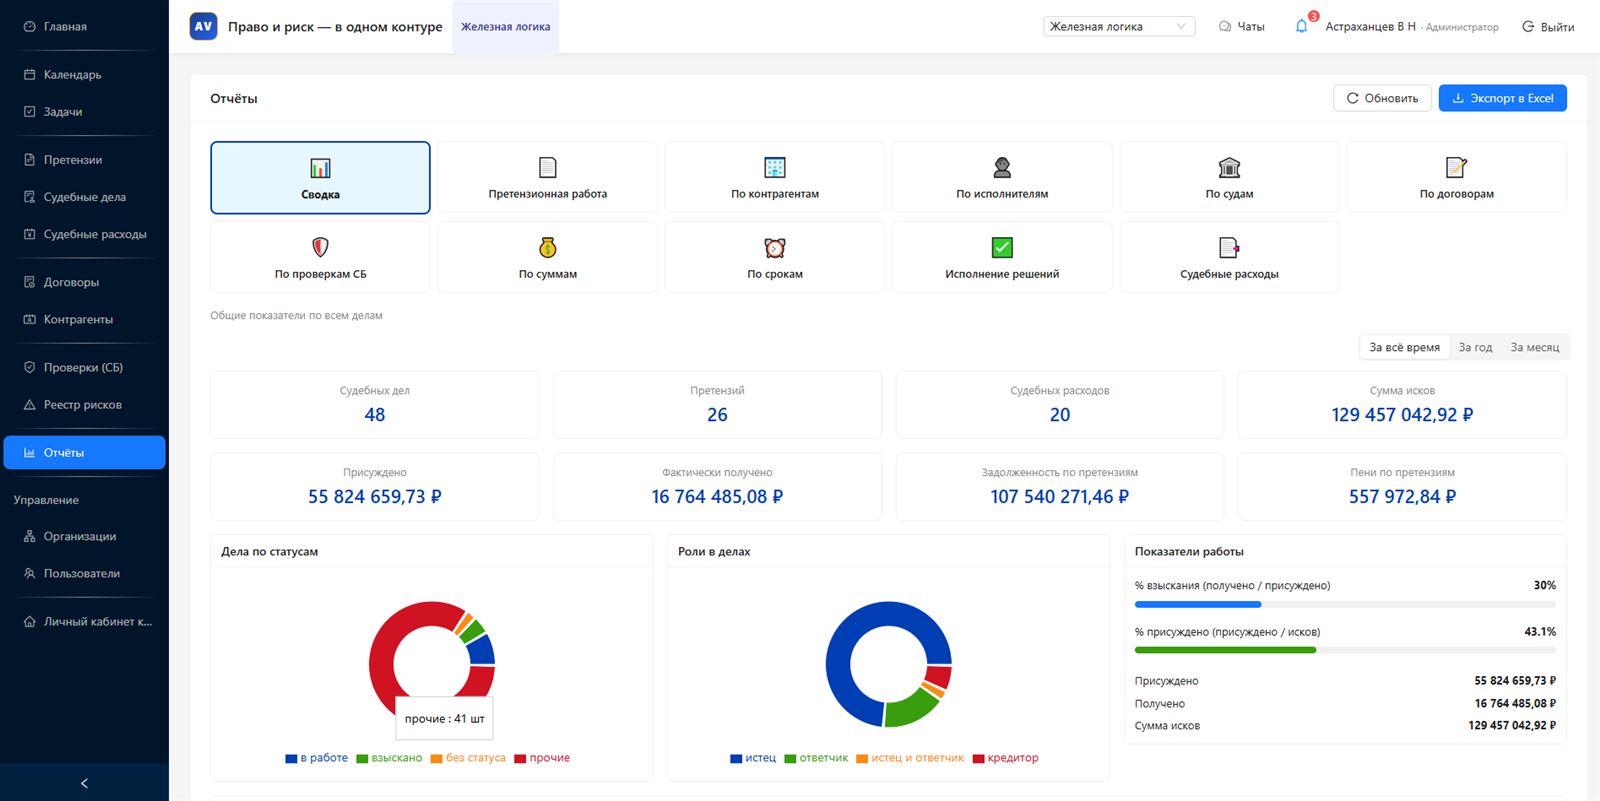This screenshot has height=801, width=1600.
Task: Open Договоры in the sidebar
Action: click(x=84, y=282)
